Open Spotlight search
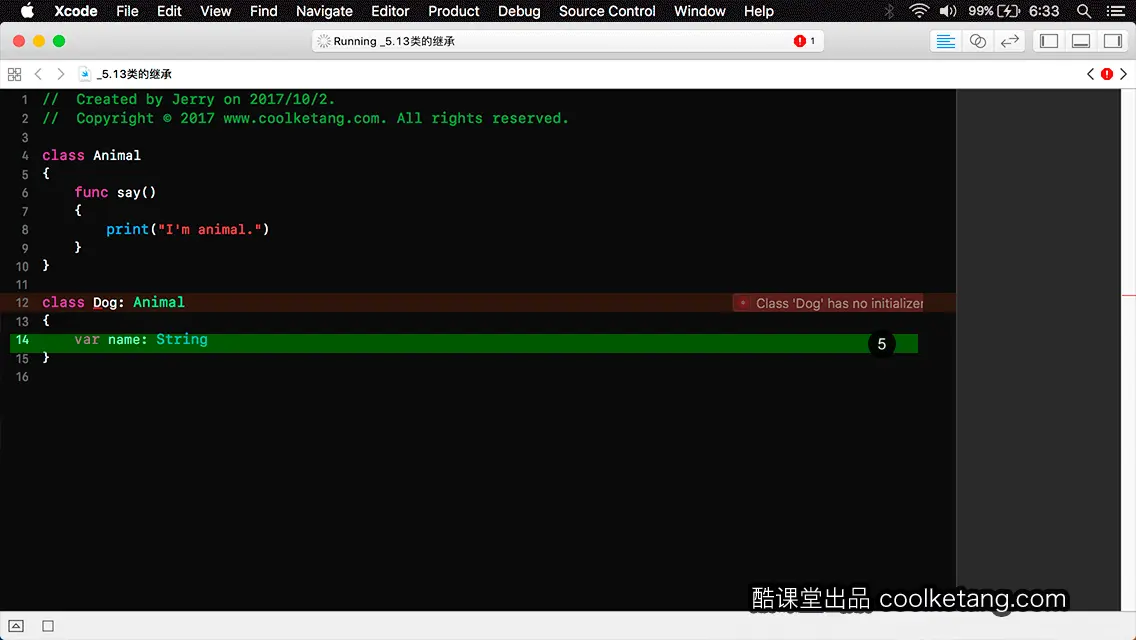 click(x=1084, y=11)
